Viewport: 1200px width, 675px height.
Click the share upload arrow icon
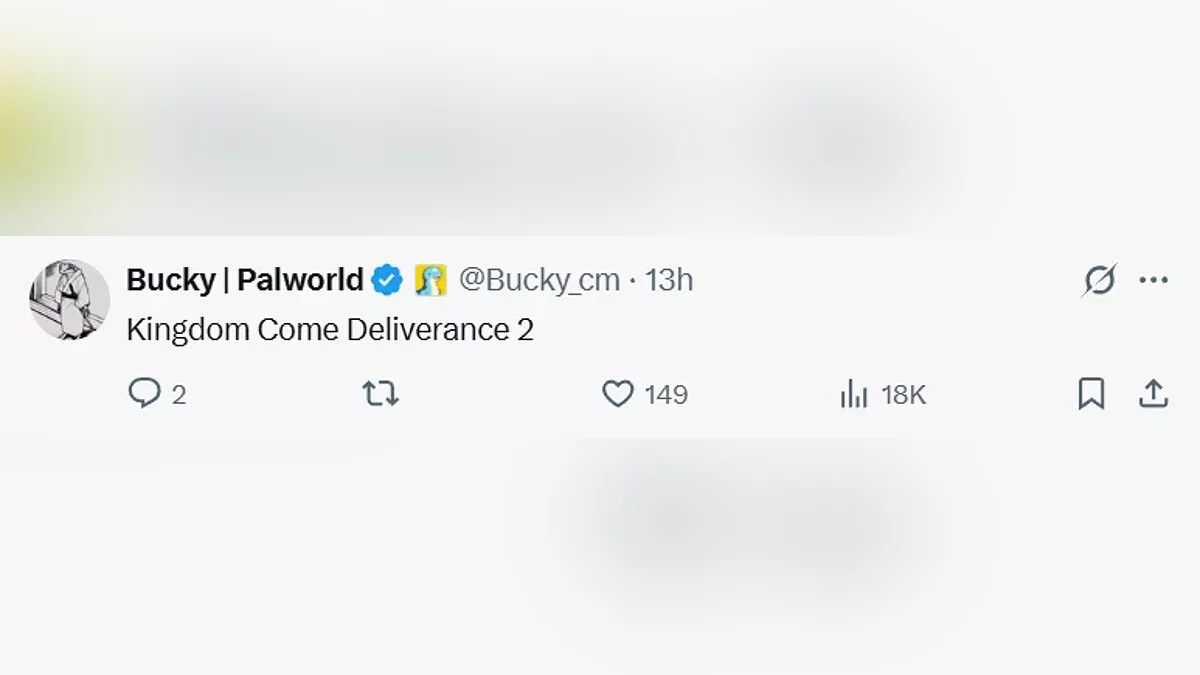1153,394
